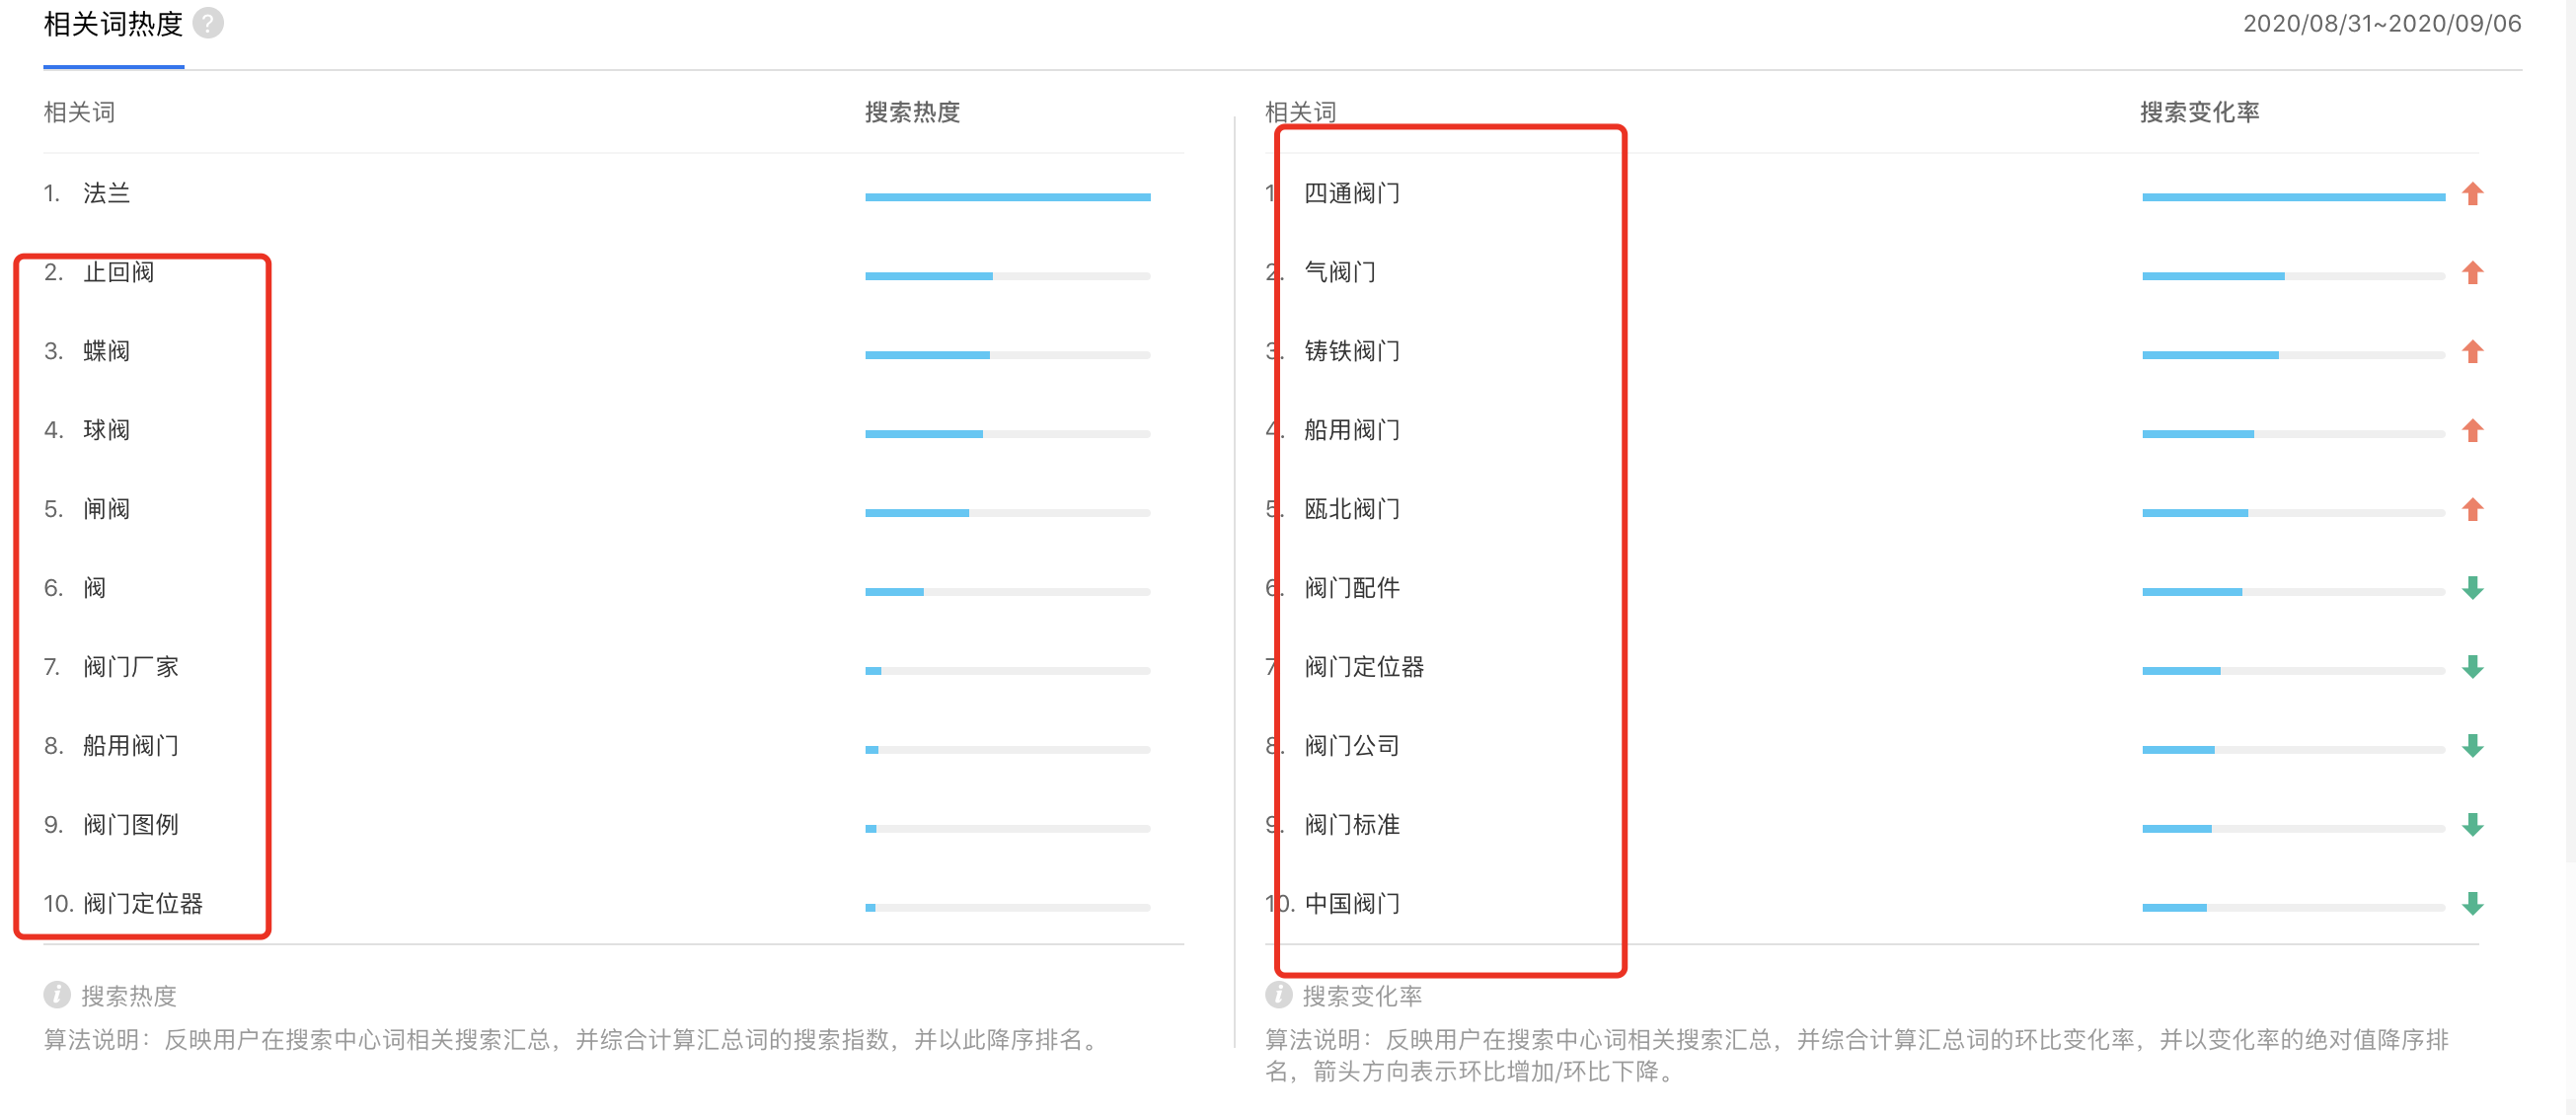Open 四通阀门 in change-rate list
Image resolution: width=2576 pixels, height=1115 pixels.
click(1352, 193)
